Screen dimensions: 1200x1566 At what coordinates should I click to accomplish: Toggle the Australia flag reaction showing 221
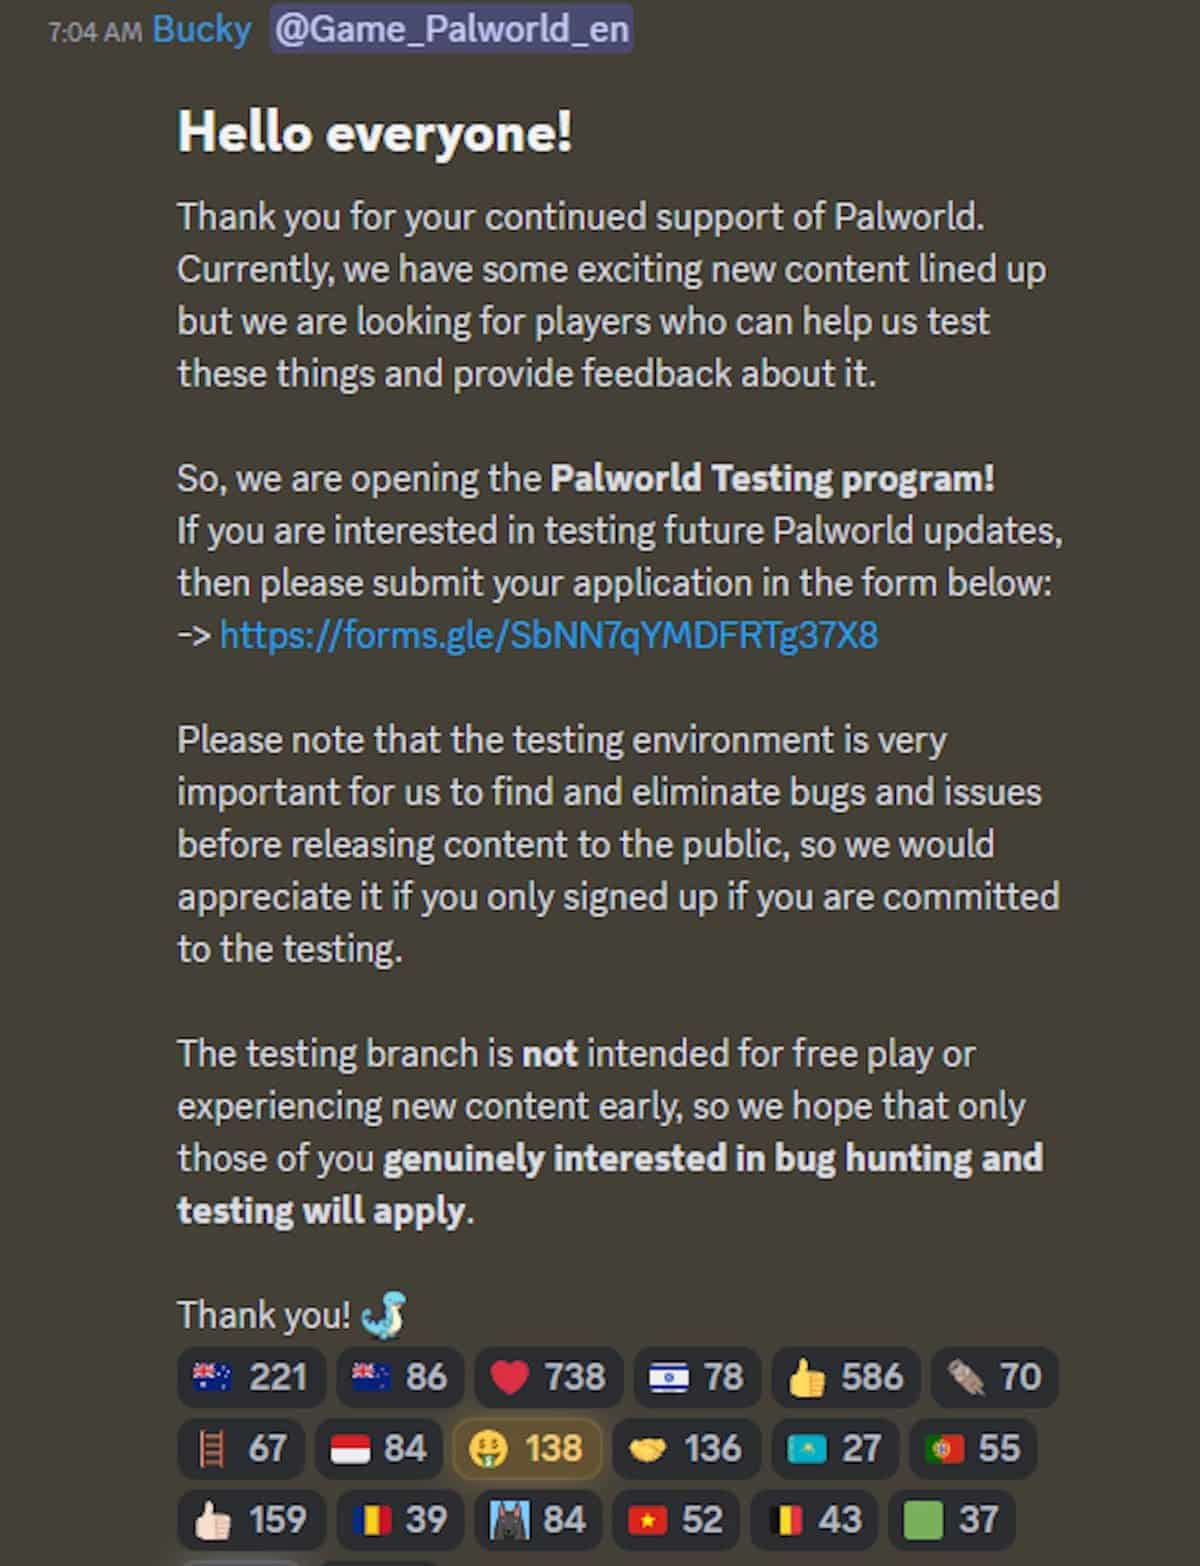coord(250,1377)
